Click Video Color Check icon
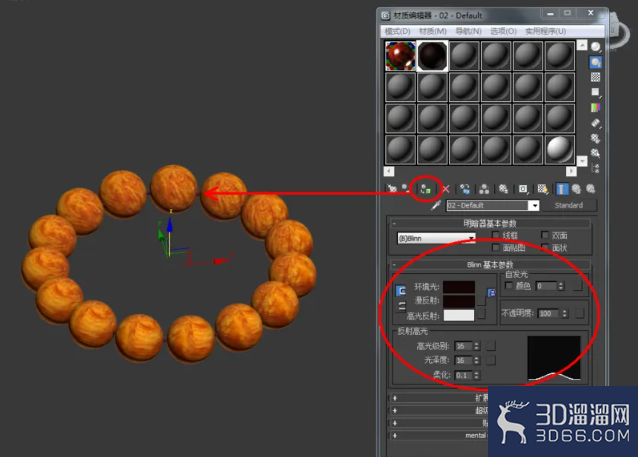638x457 pixels. pyautogui.click(x=596, y=107)
